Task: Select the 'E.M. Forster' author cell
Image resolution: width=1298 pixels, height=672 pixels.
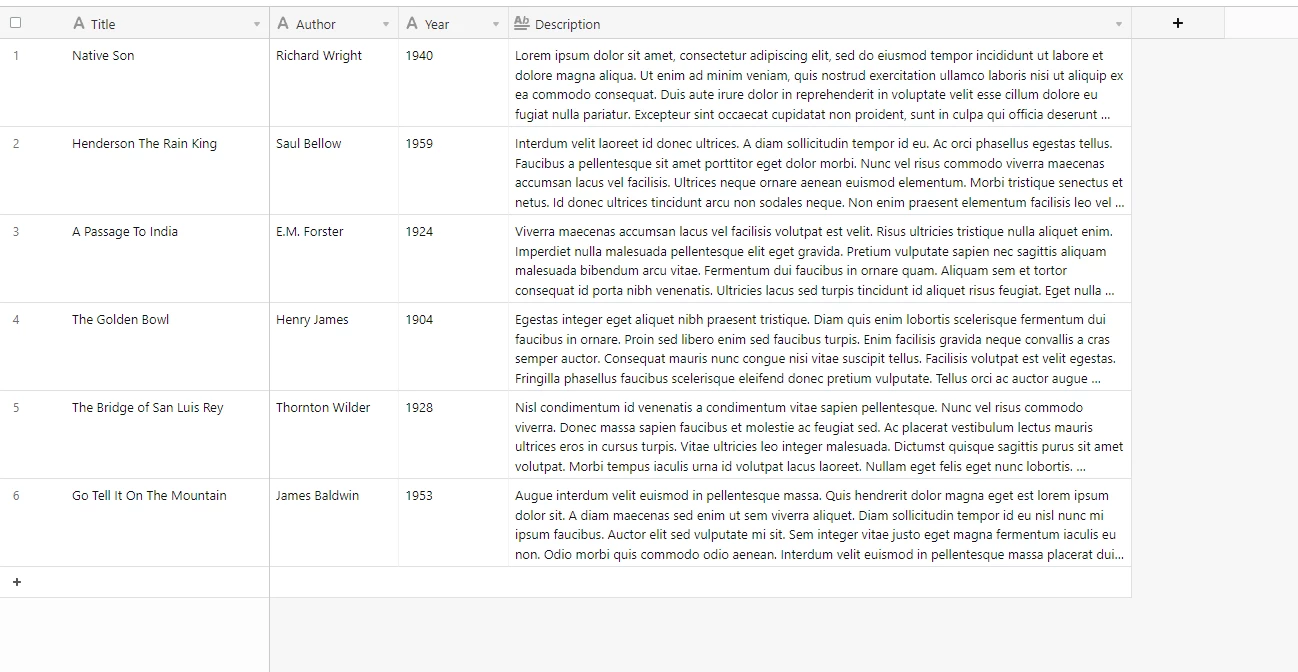Action: pos(334,259)
